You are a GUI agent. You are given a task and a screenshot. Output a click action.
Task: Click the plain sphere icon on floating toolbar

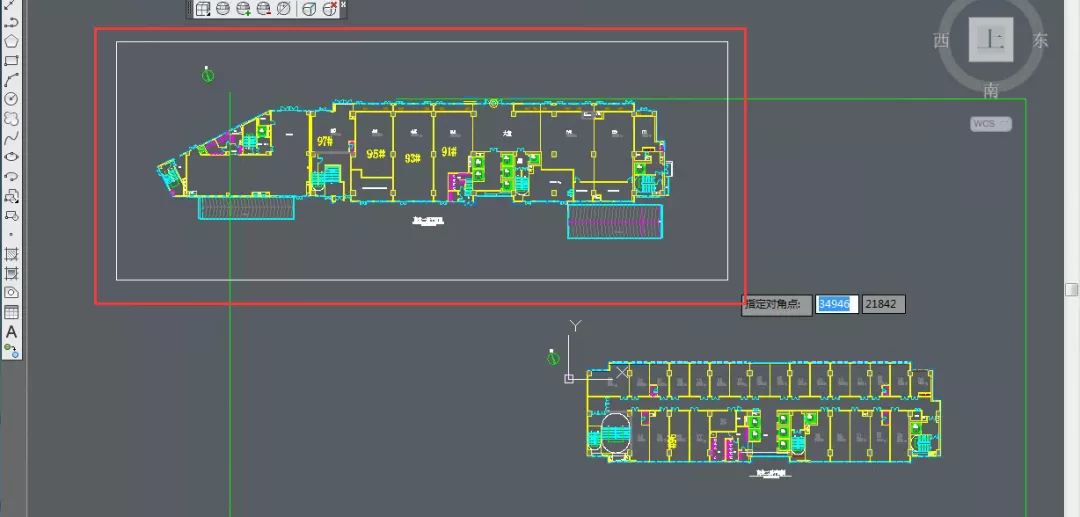tap(223, 8)
